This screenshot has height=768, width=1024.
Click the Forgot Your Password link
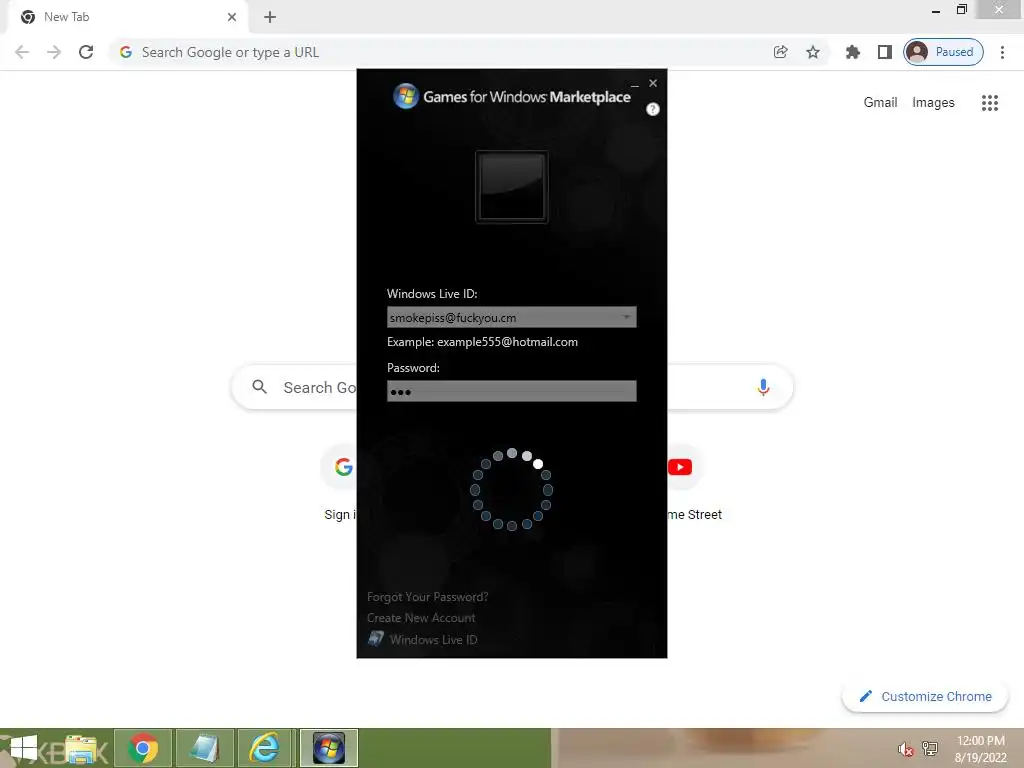tap(427, 597)
